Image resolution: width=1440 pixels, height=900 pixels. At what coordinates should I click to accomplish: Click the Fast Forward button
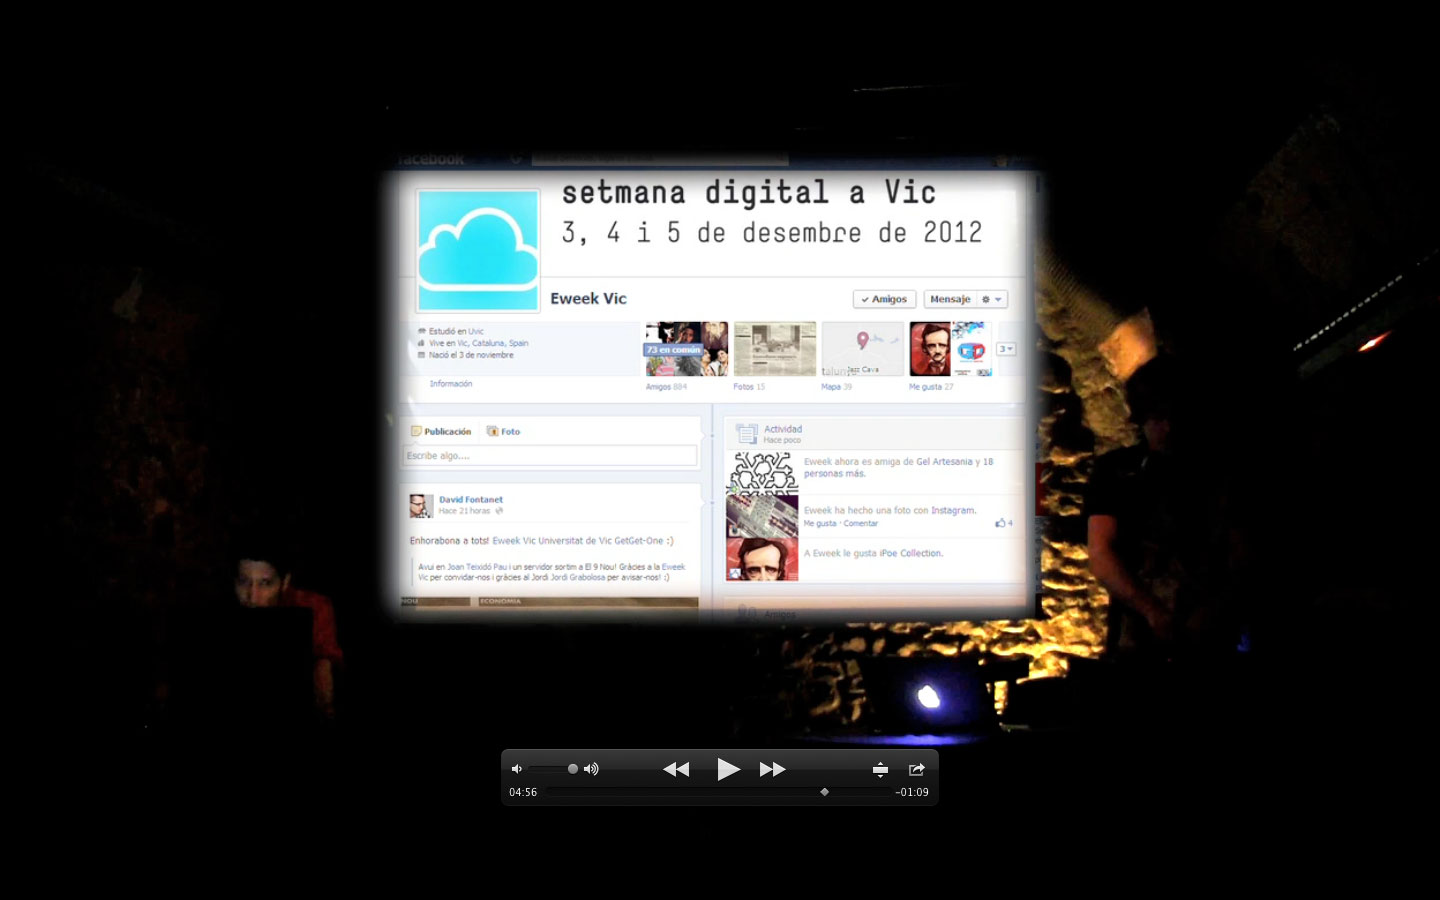point(772,769)
